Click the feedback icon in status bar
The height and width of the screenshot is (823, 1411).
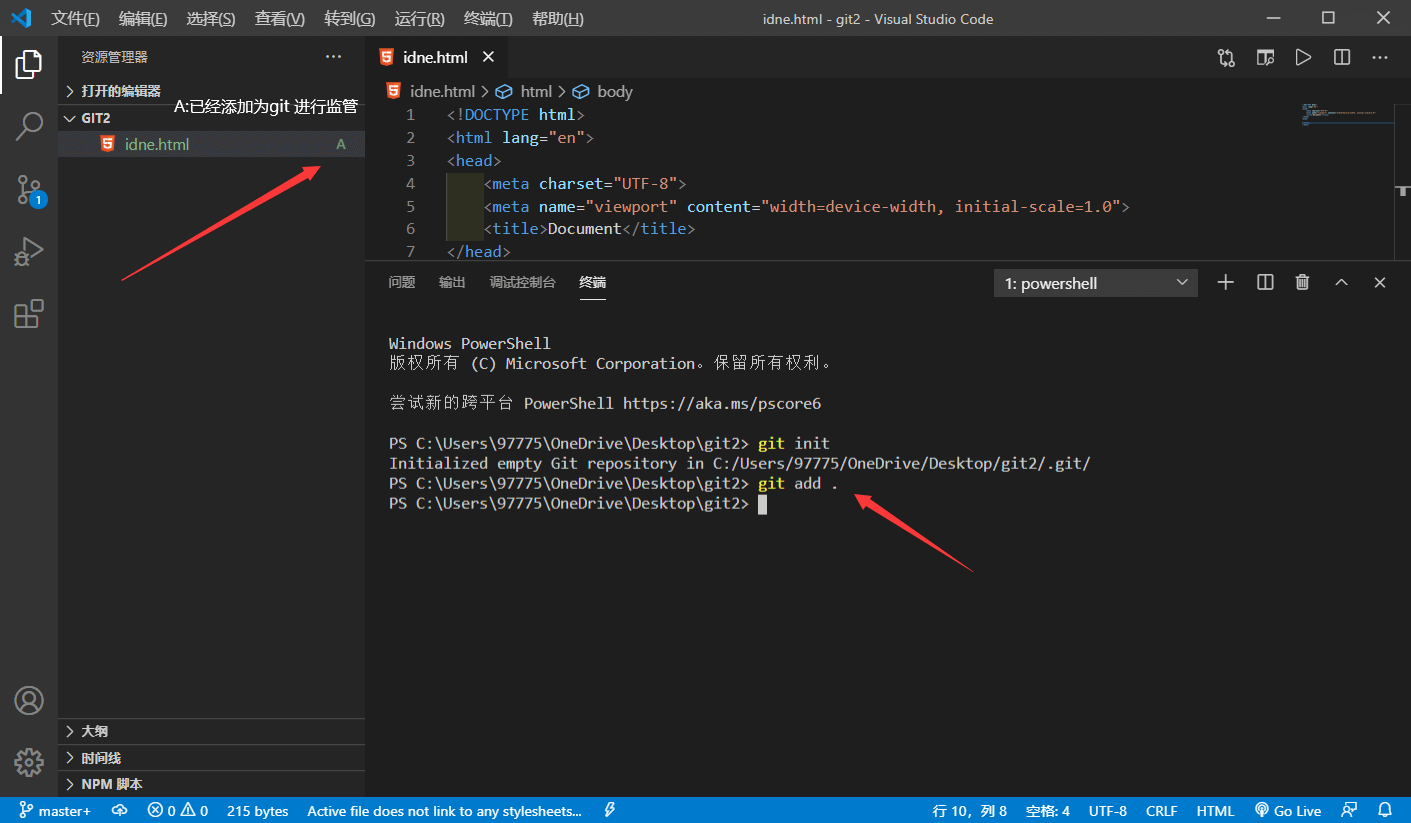(1350, 811)
